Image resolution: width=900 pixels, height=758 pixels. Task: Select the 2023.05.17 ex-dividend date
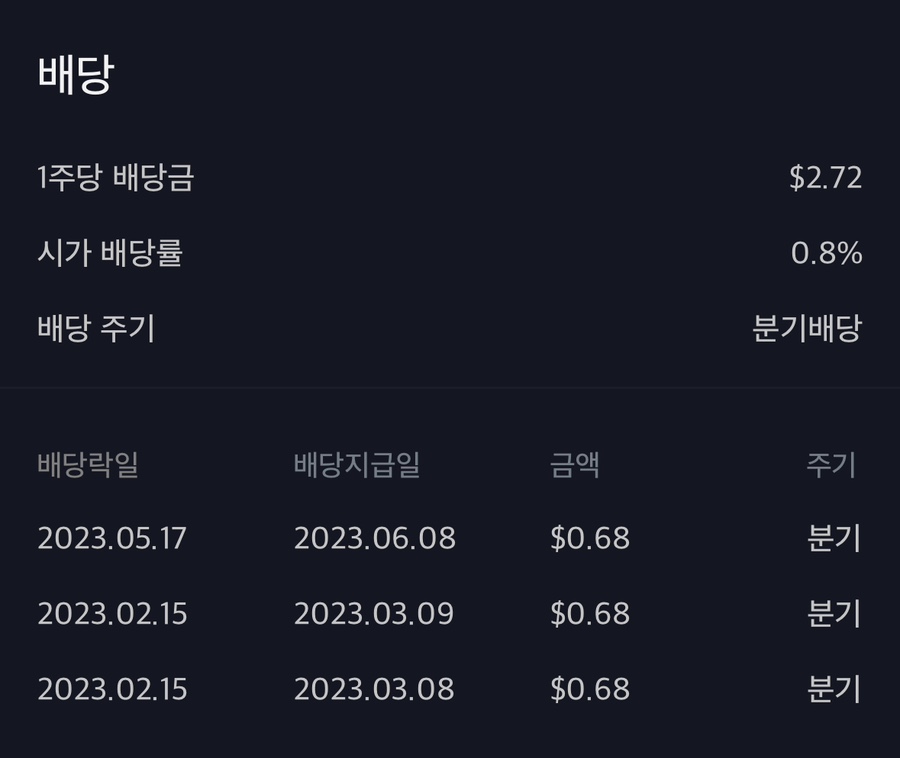(112, 538)
